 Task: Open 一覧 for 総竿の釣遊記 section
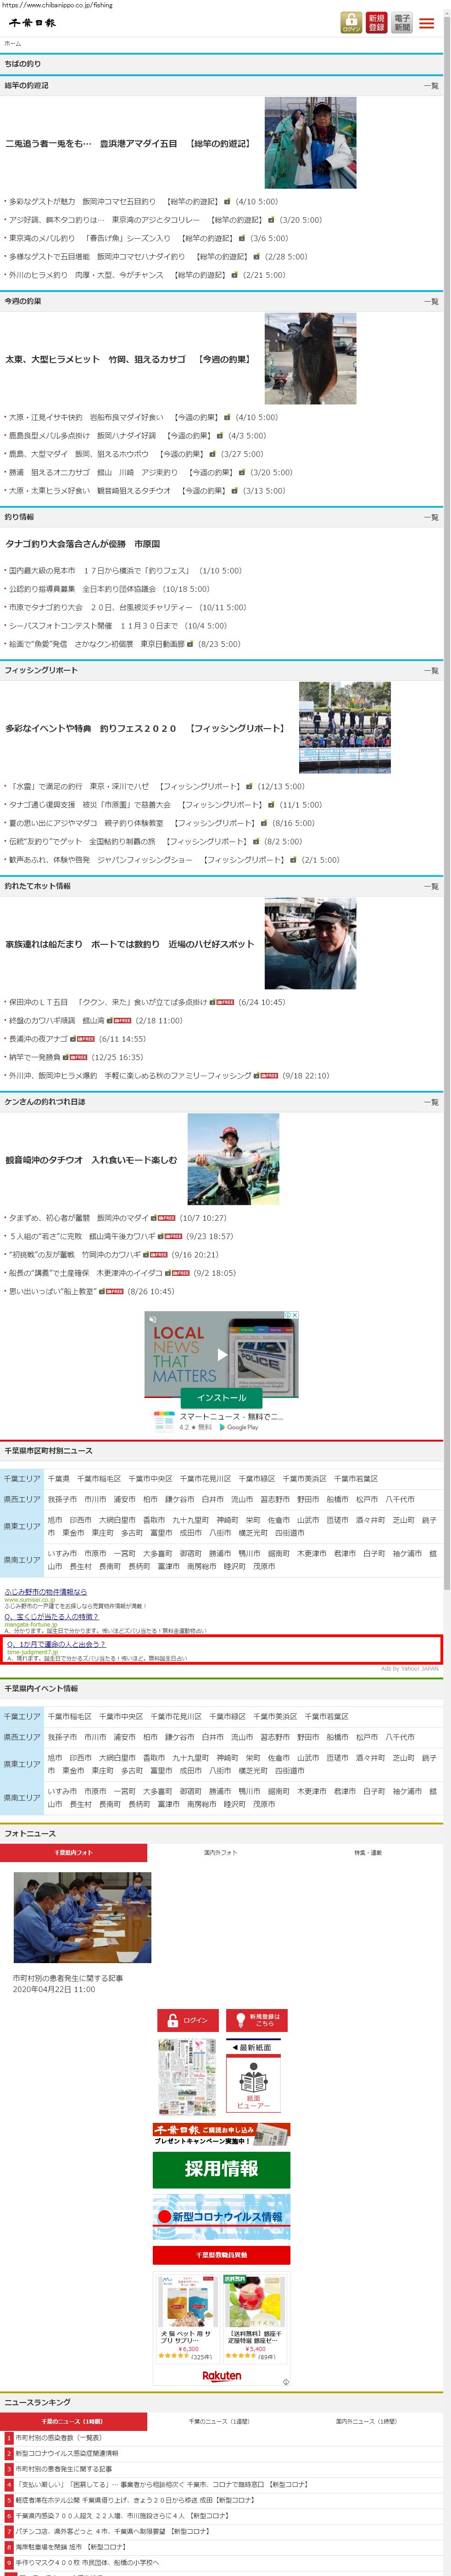[x=430, y=86]
